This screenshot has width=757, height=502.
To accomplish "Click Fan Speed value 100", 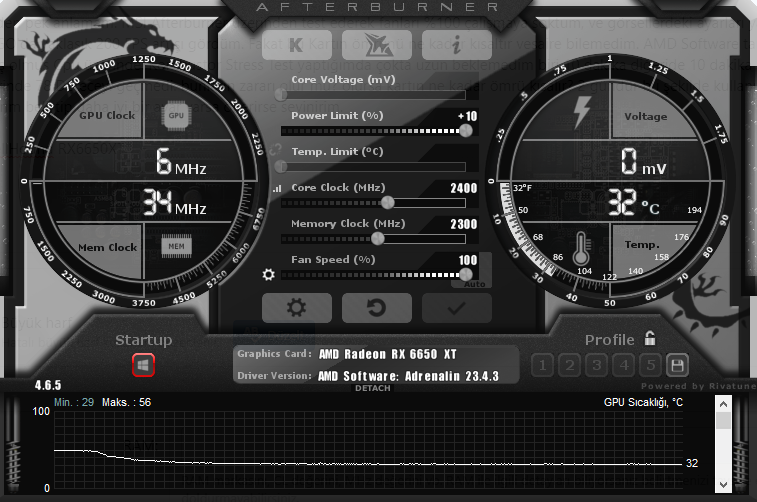I will pos(468,260).
